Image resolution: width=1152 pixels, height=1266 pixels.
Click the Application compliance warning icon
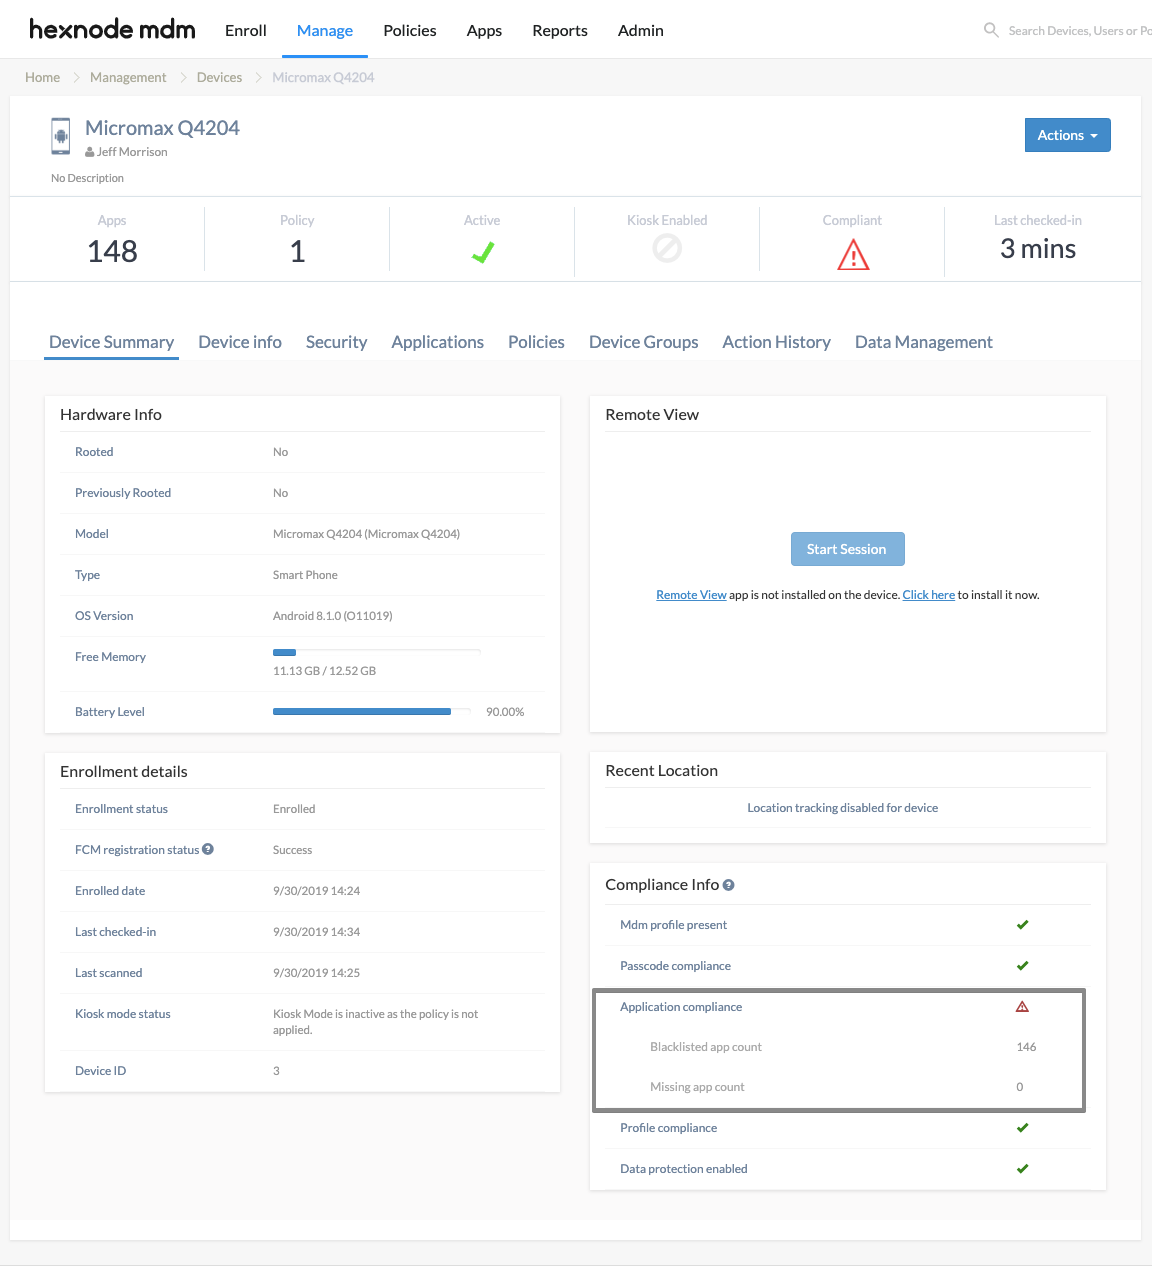1022,1007
